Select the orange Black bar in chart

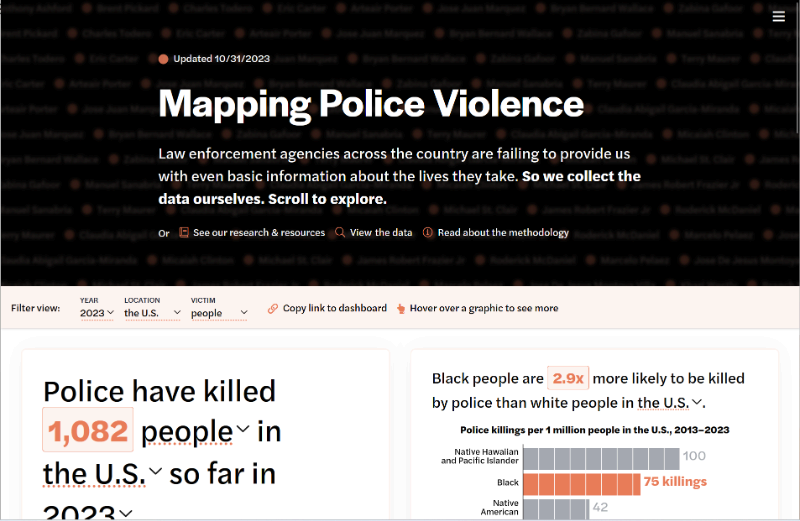tap(581, 483)
